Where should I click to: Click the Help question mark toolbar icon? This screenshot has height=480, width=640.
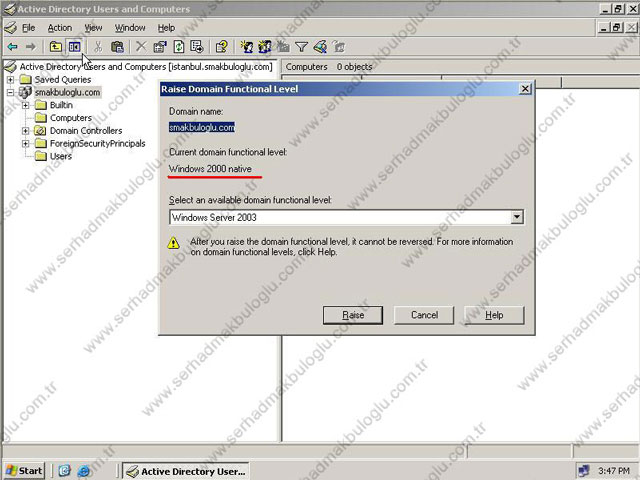222,47
